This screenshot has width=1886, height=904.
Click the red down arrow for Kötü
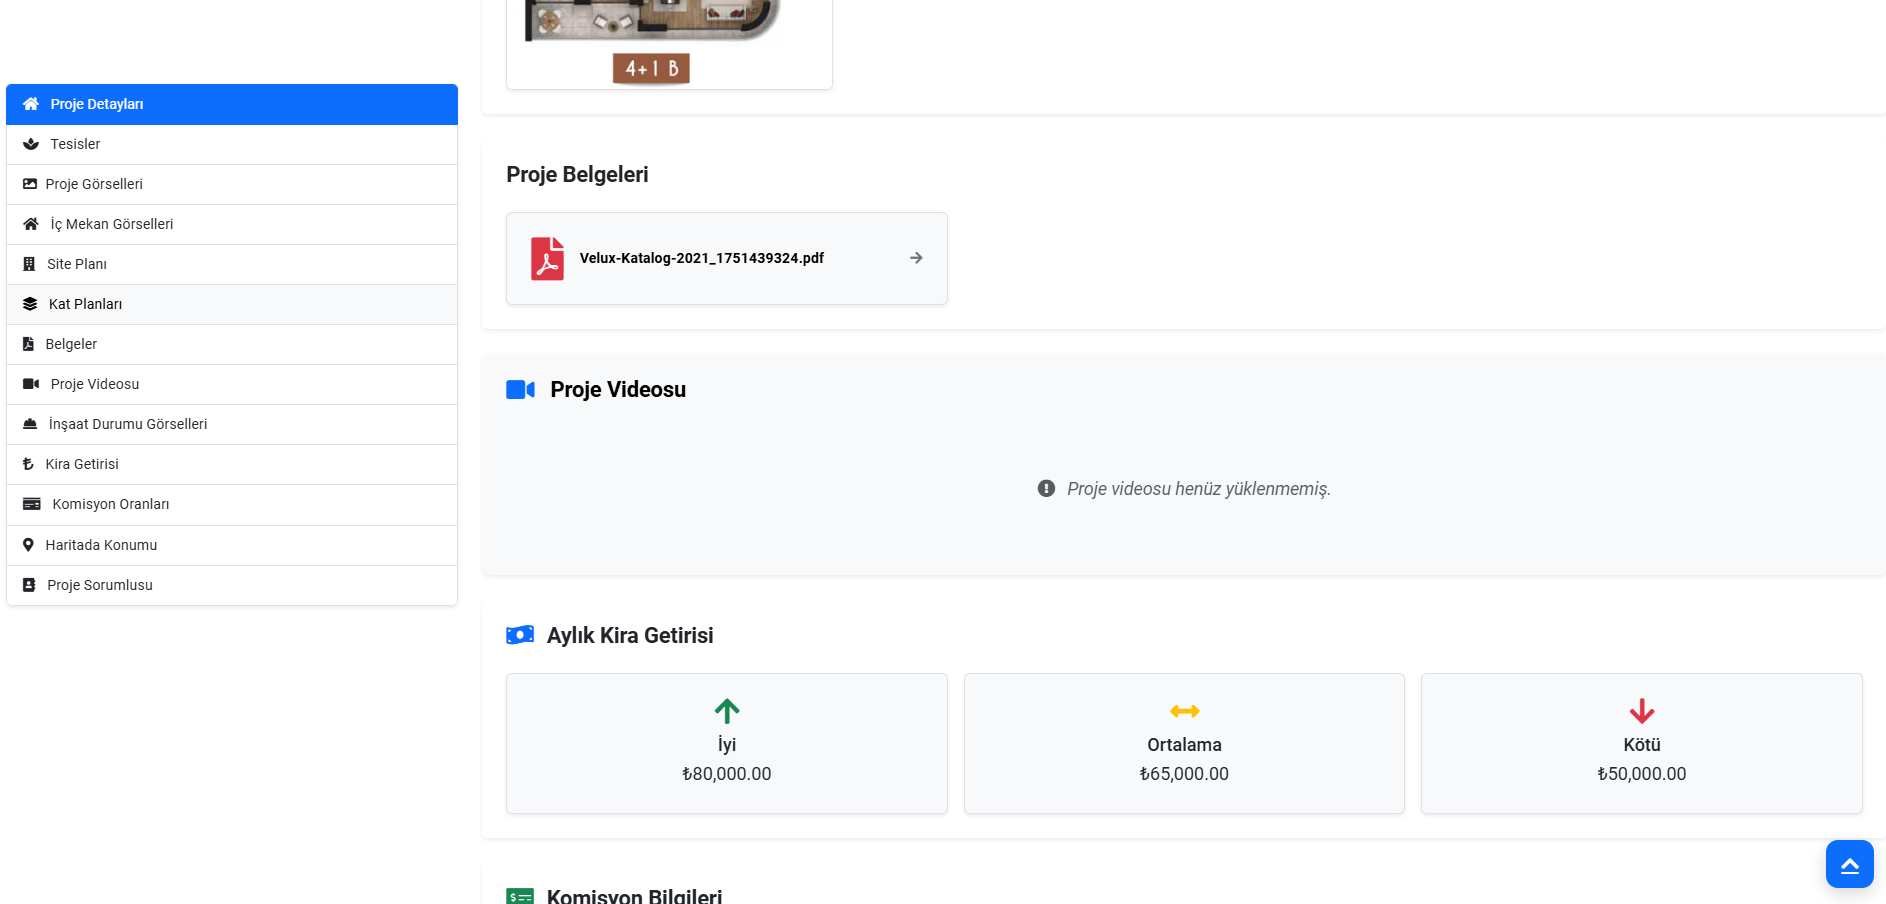(1641, 711)
